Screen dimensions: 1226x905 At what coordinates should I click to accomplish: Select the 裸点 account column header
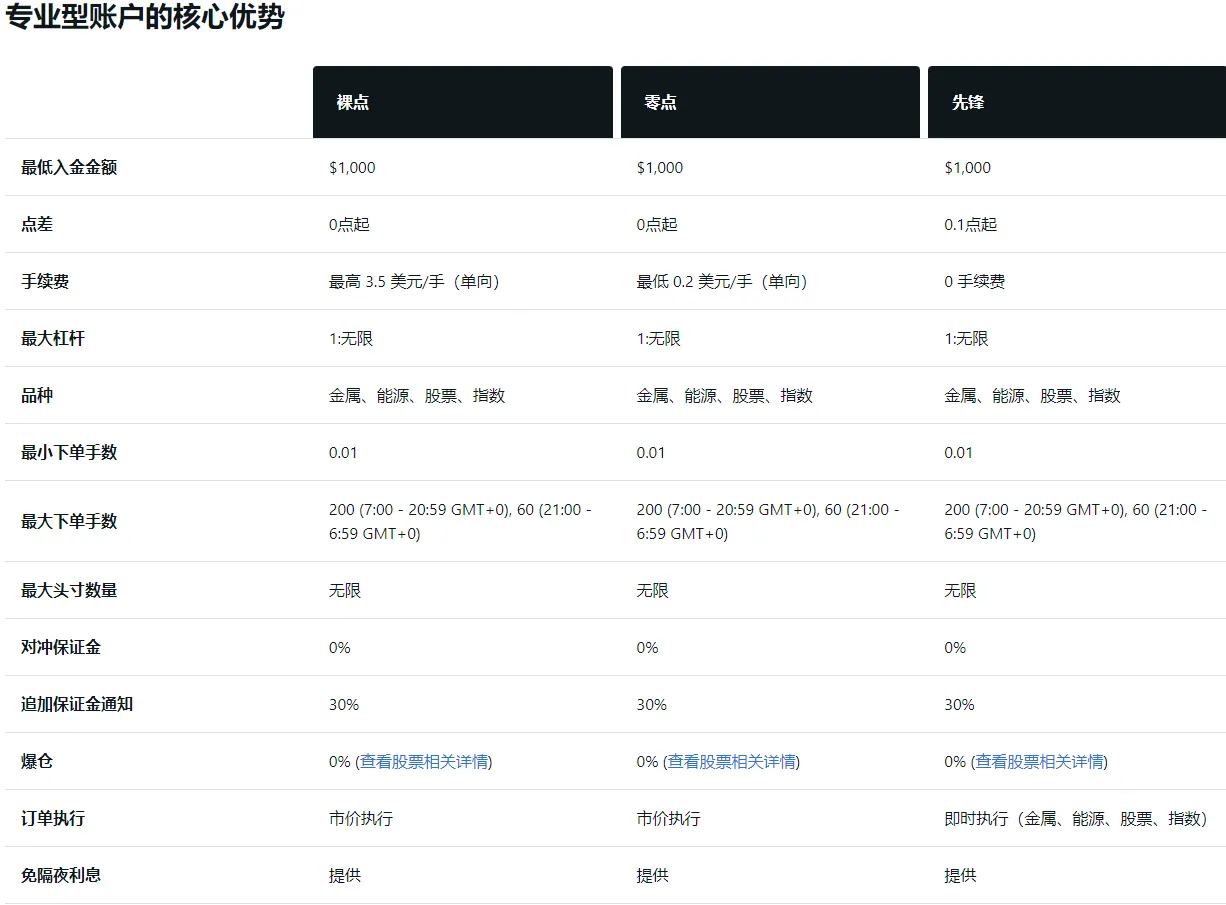463,102
